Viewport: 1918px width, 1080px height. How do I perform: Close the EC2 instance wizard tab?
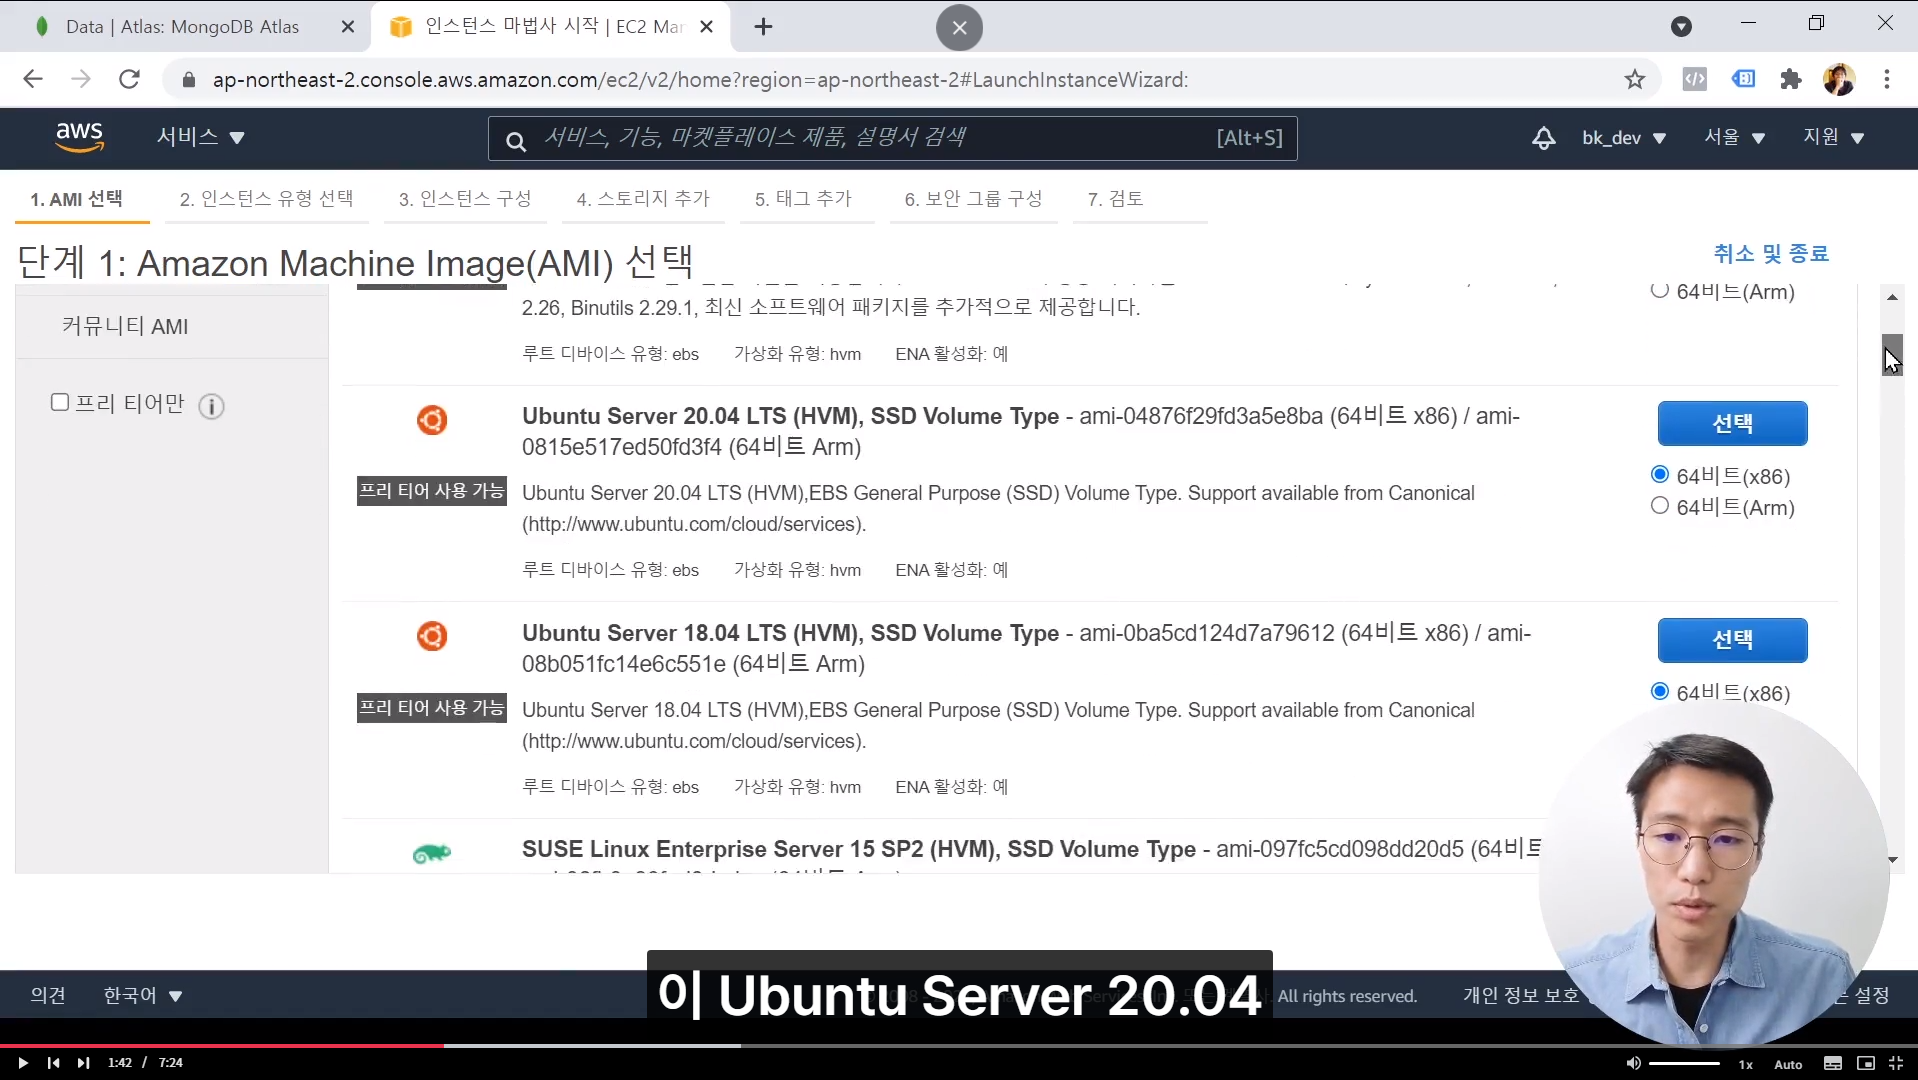pos(707,27)
